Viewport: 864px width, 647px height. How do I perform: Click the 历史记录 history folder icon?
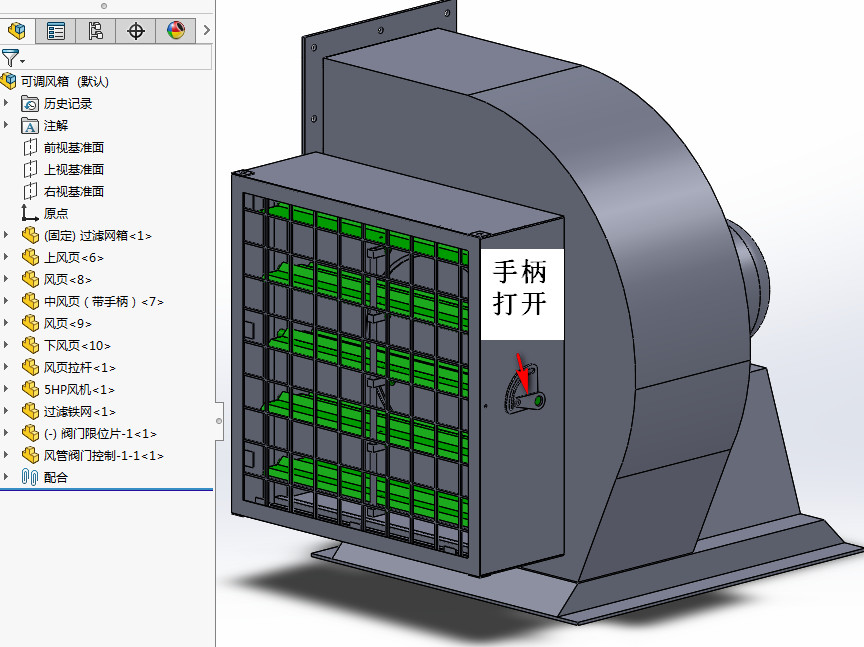[30, 103]
